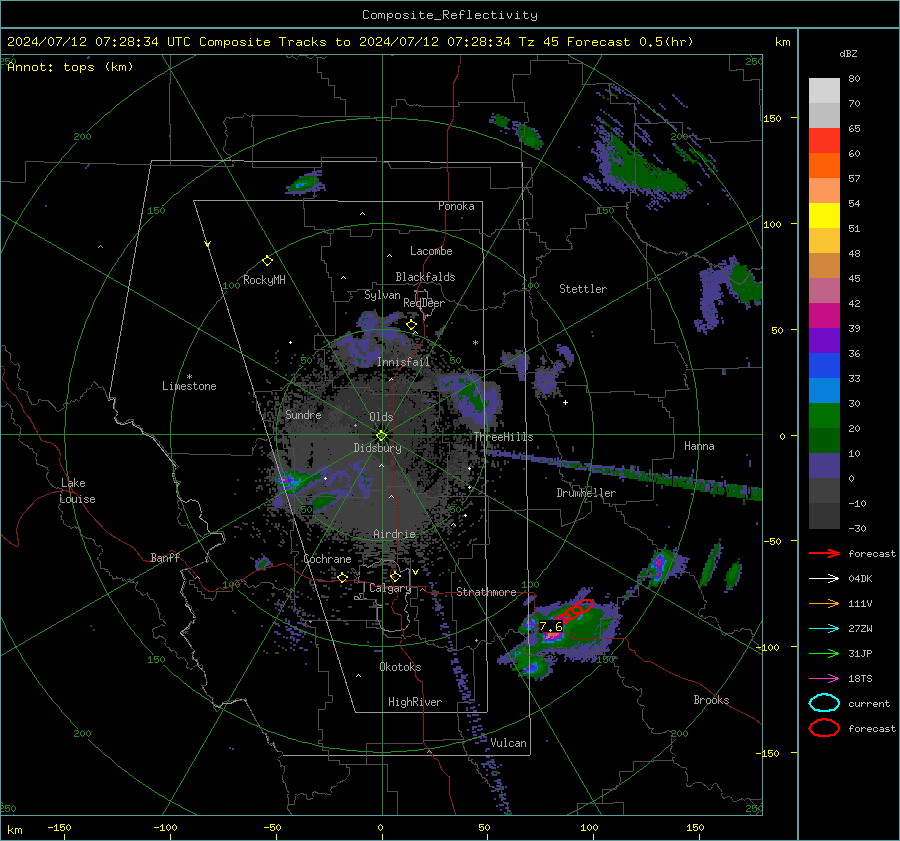The width and height of the screenshot is (900, 841).
Task: Click the dBZ legend heading
Action: point(848,54)
